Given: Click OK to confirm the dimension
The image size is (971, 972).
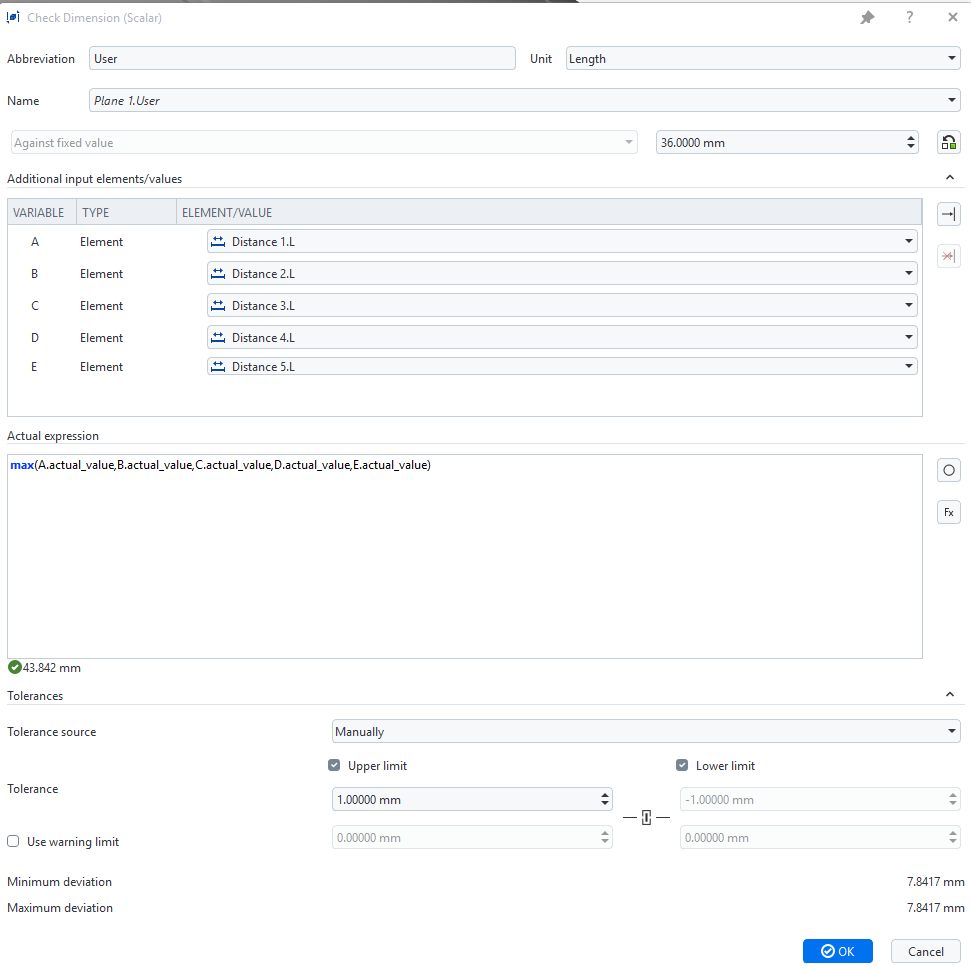Looking at the screenshot, I should (x=837, y=951).
